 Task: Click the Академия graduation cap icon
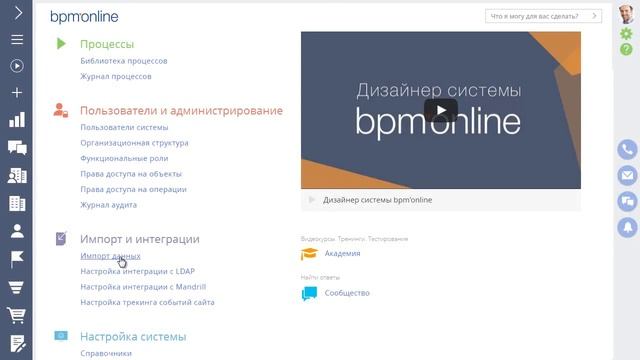coord(309,253)
